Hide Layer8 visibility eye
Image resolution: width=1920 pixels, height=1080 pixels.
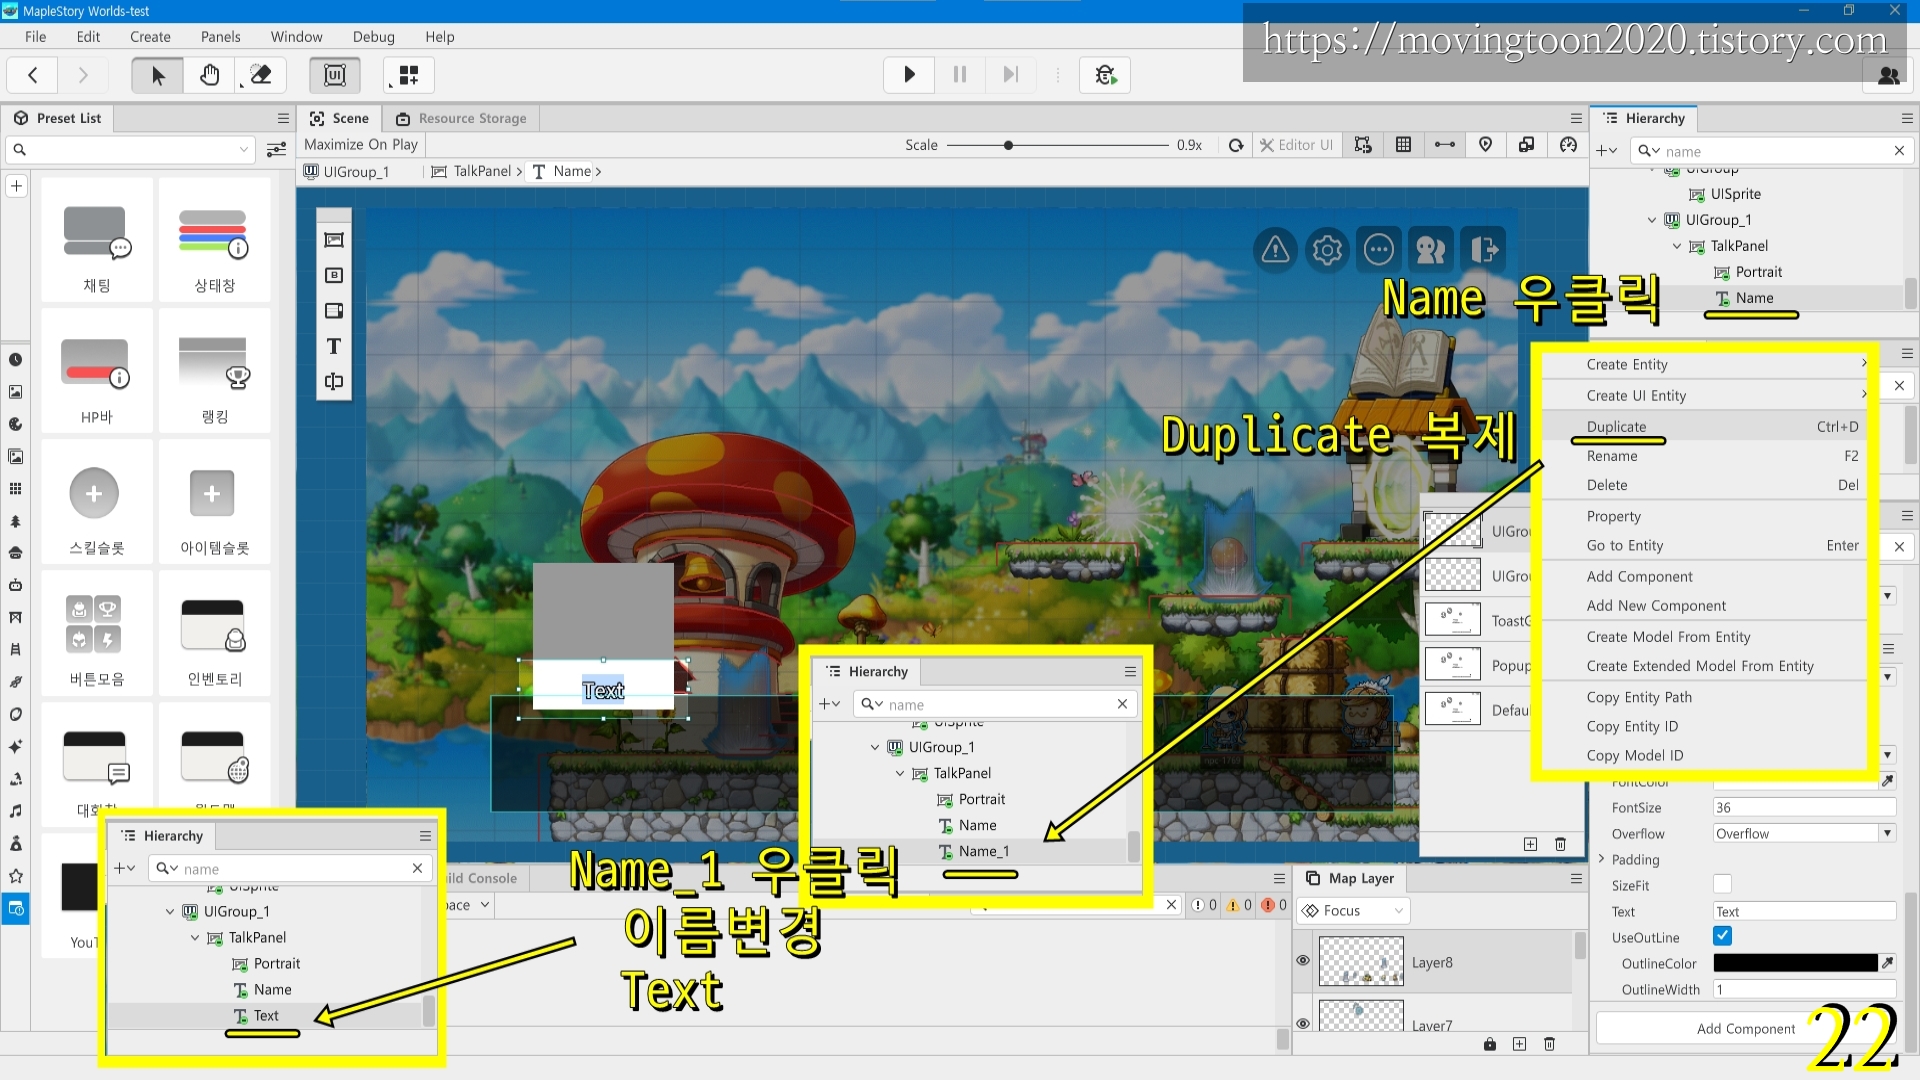1303,960
